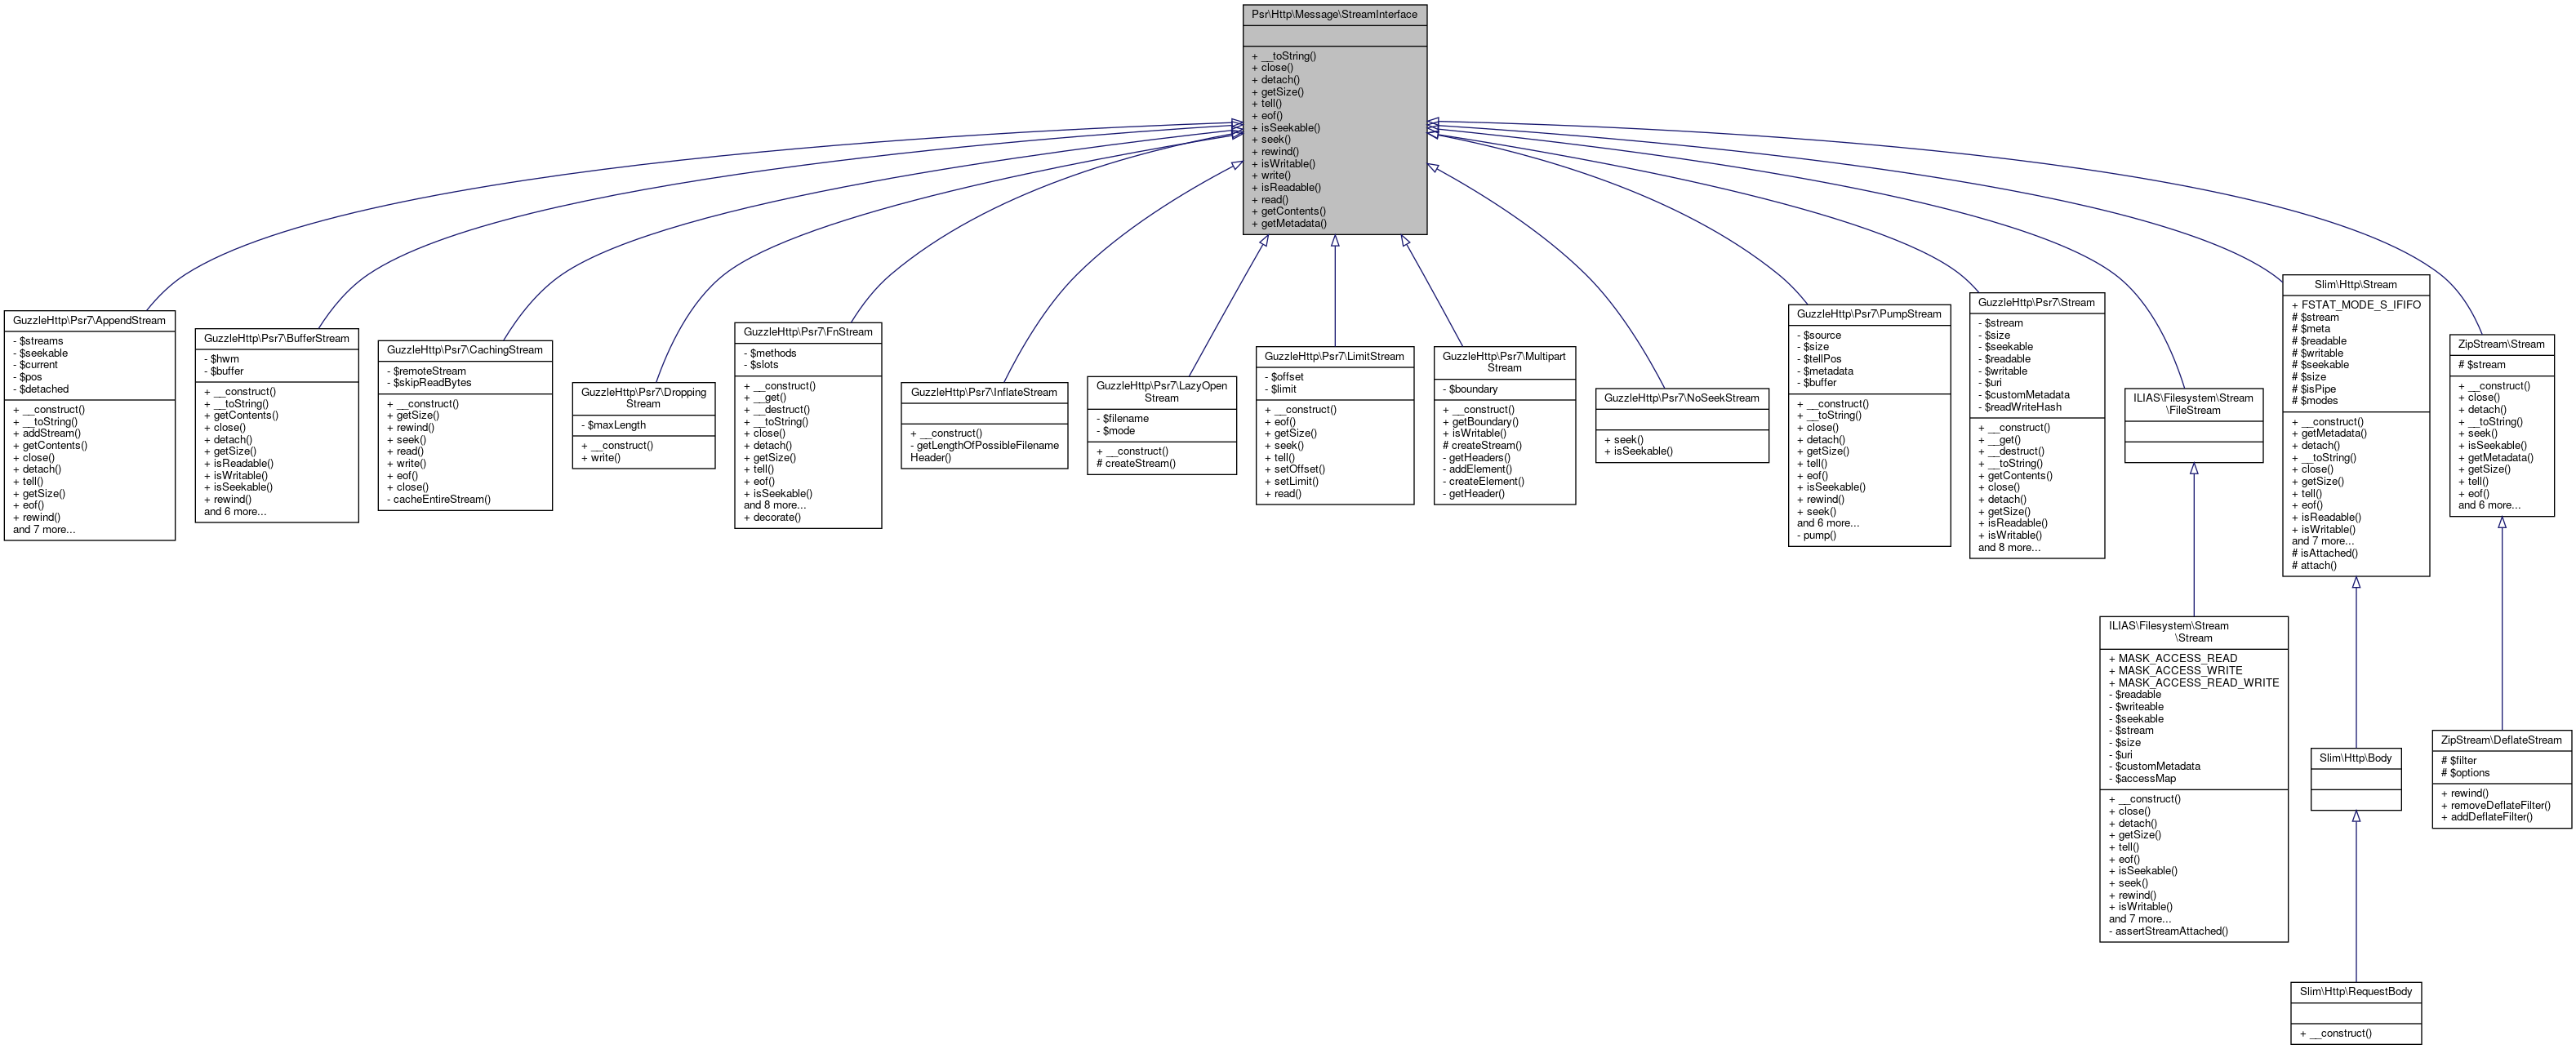Click the Psr\Http\Message\StreamInterface class title
This screenshot has height=1049, width=2576.
point(1334,15)
